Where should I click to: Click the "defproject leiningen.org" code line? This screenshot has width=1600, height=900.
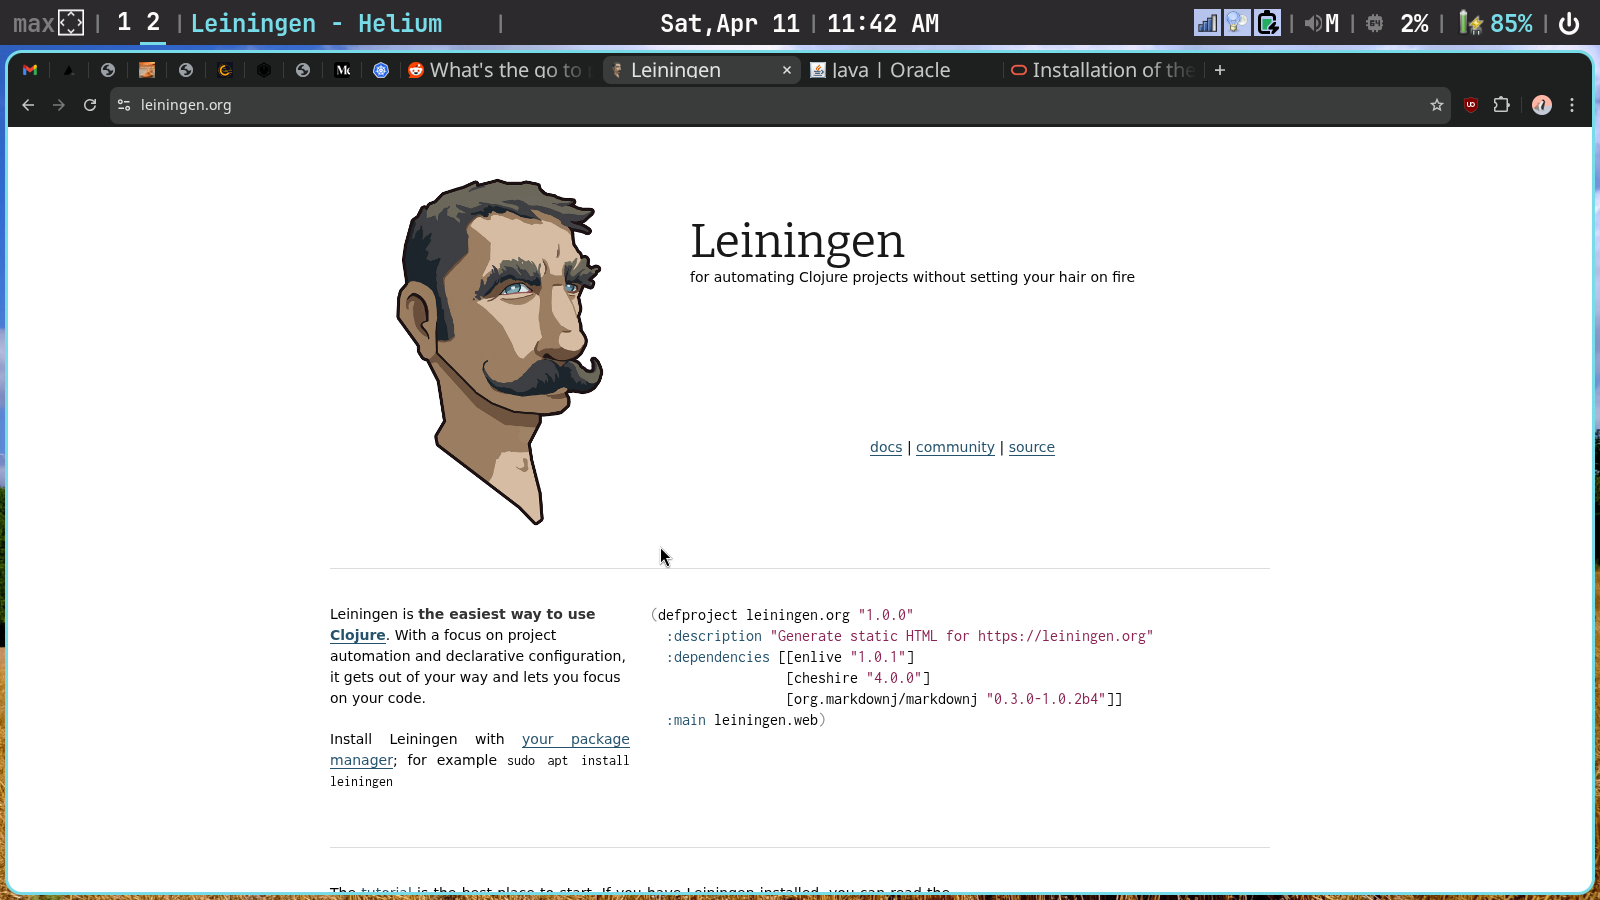782,615
